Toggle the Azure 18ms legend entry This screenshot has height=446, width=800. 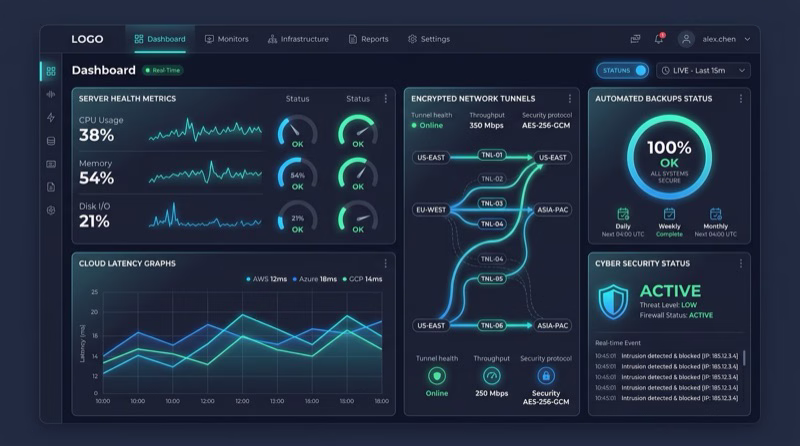(x=314, y=279)
